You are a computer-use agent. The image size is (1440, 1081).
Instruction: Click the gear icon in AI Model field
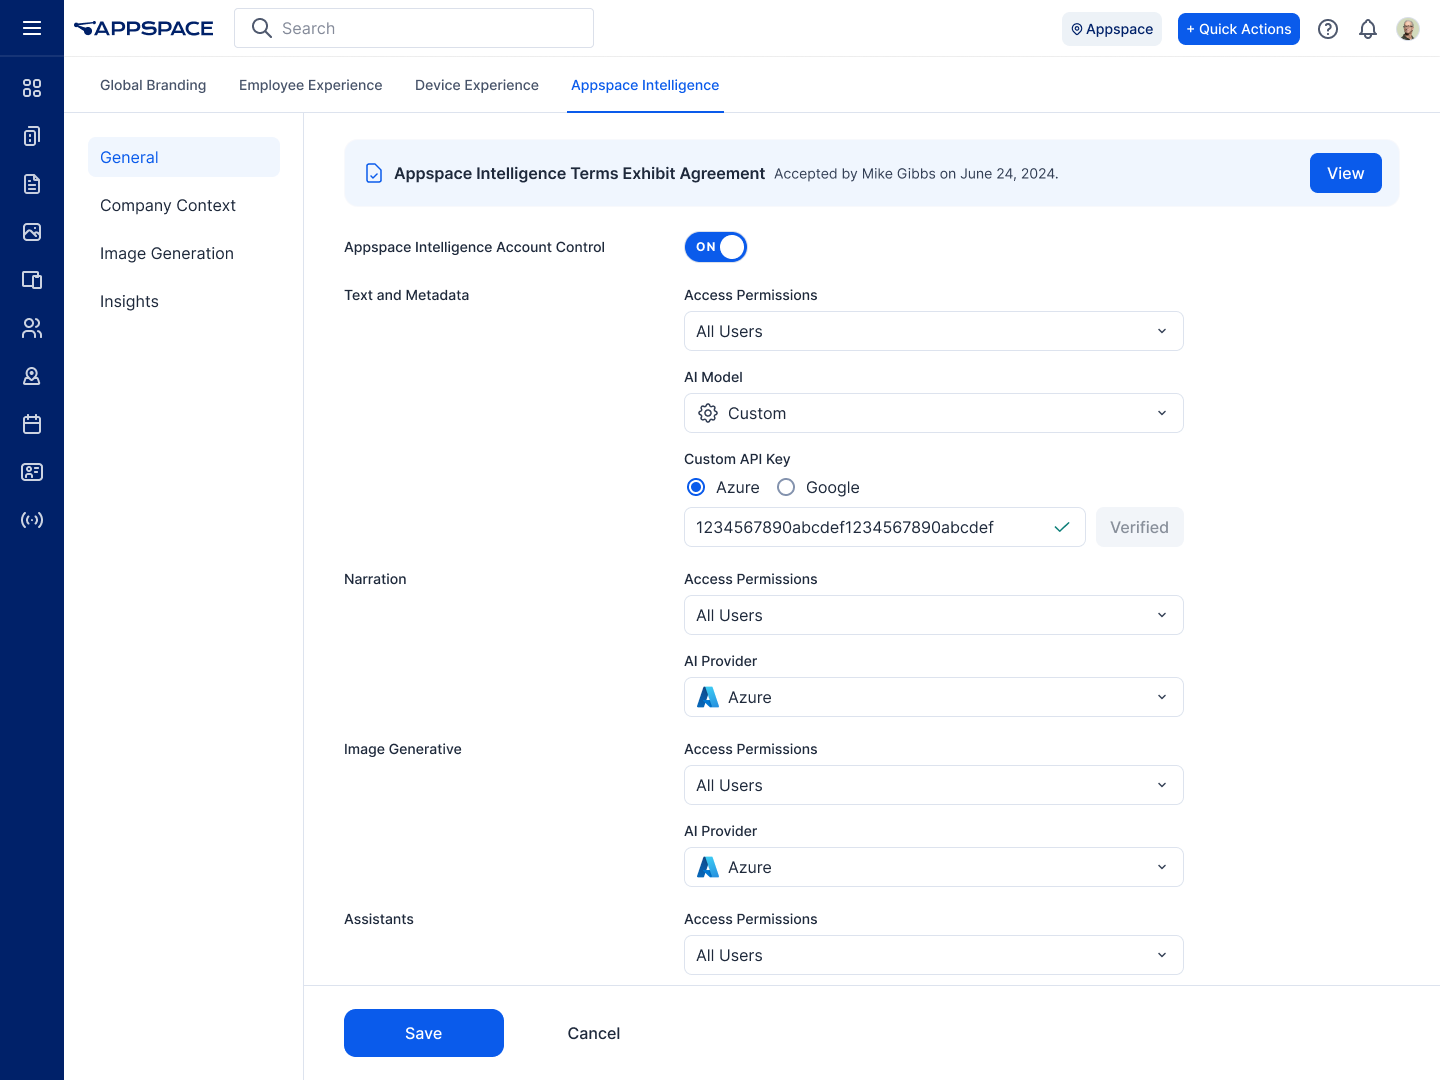pos(708,413)
